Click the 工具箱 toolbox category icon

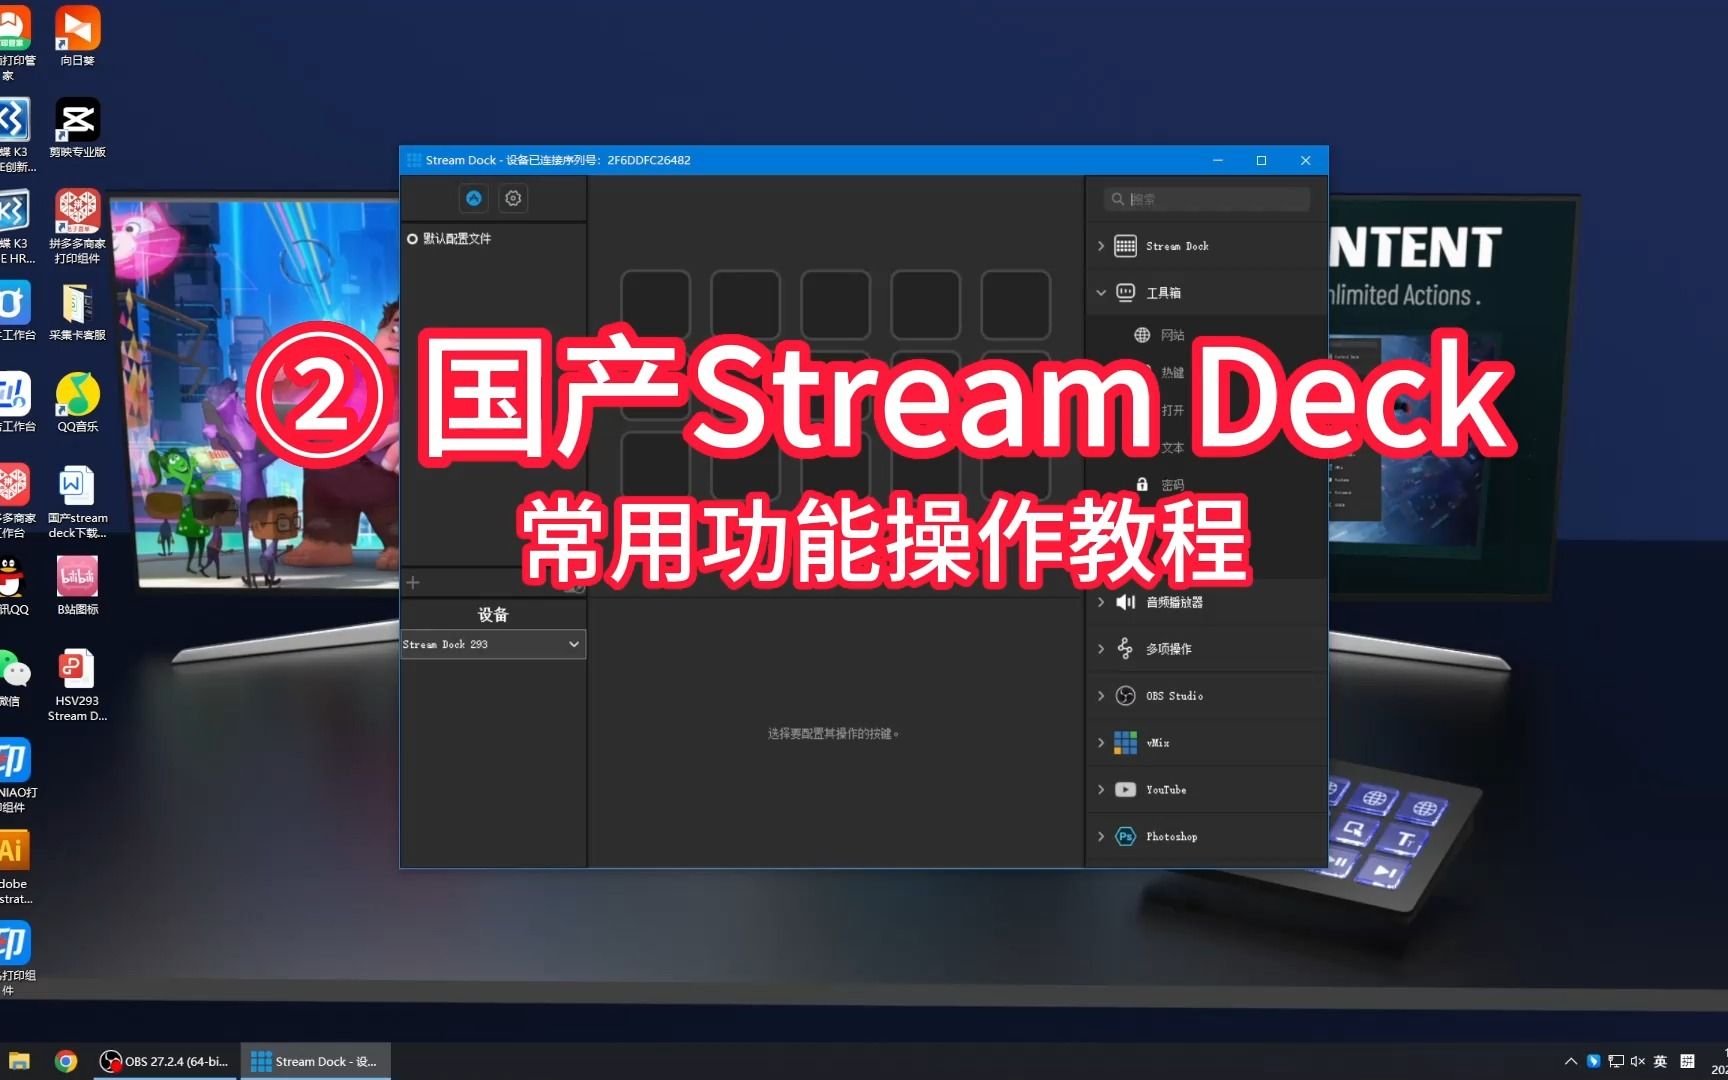point(1126,292)
